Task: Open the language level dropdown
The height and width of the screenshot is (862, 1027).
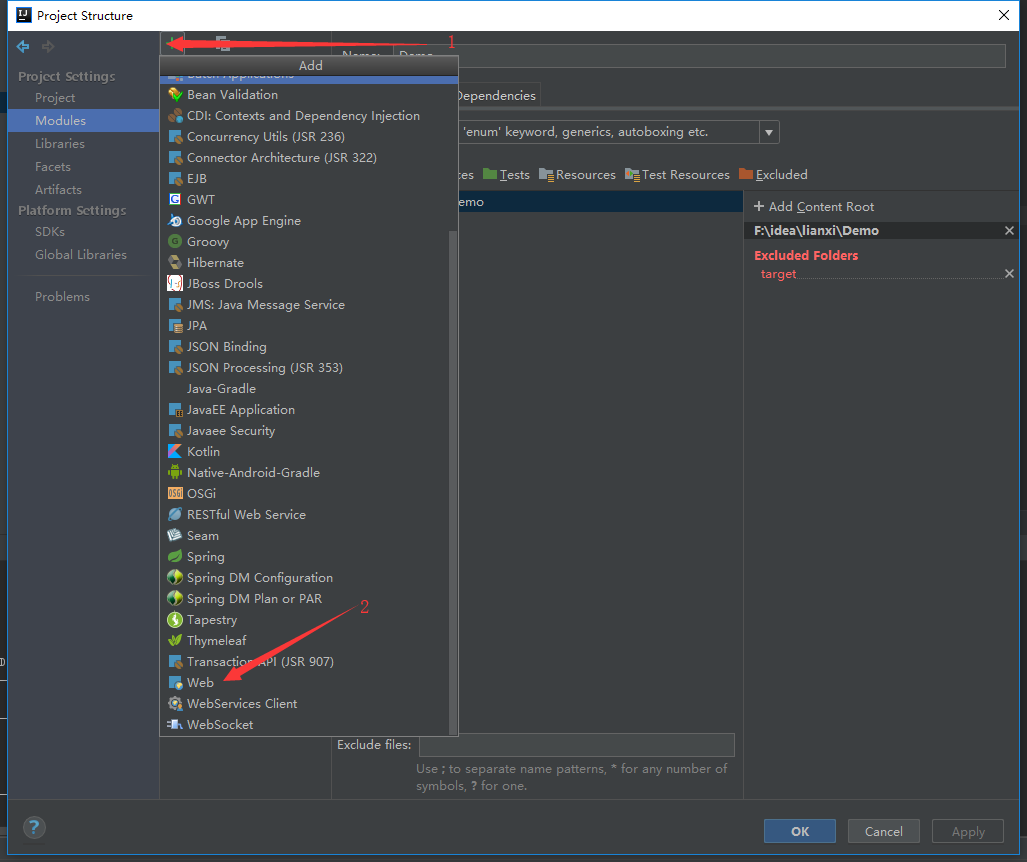Action: pyautogui.click(x=769, y=132)
